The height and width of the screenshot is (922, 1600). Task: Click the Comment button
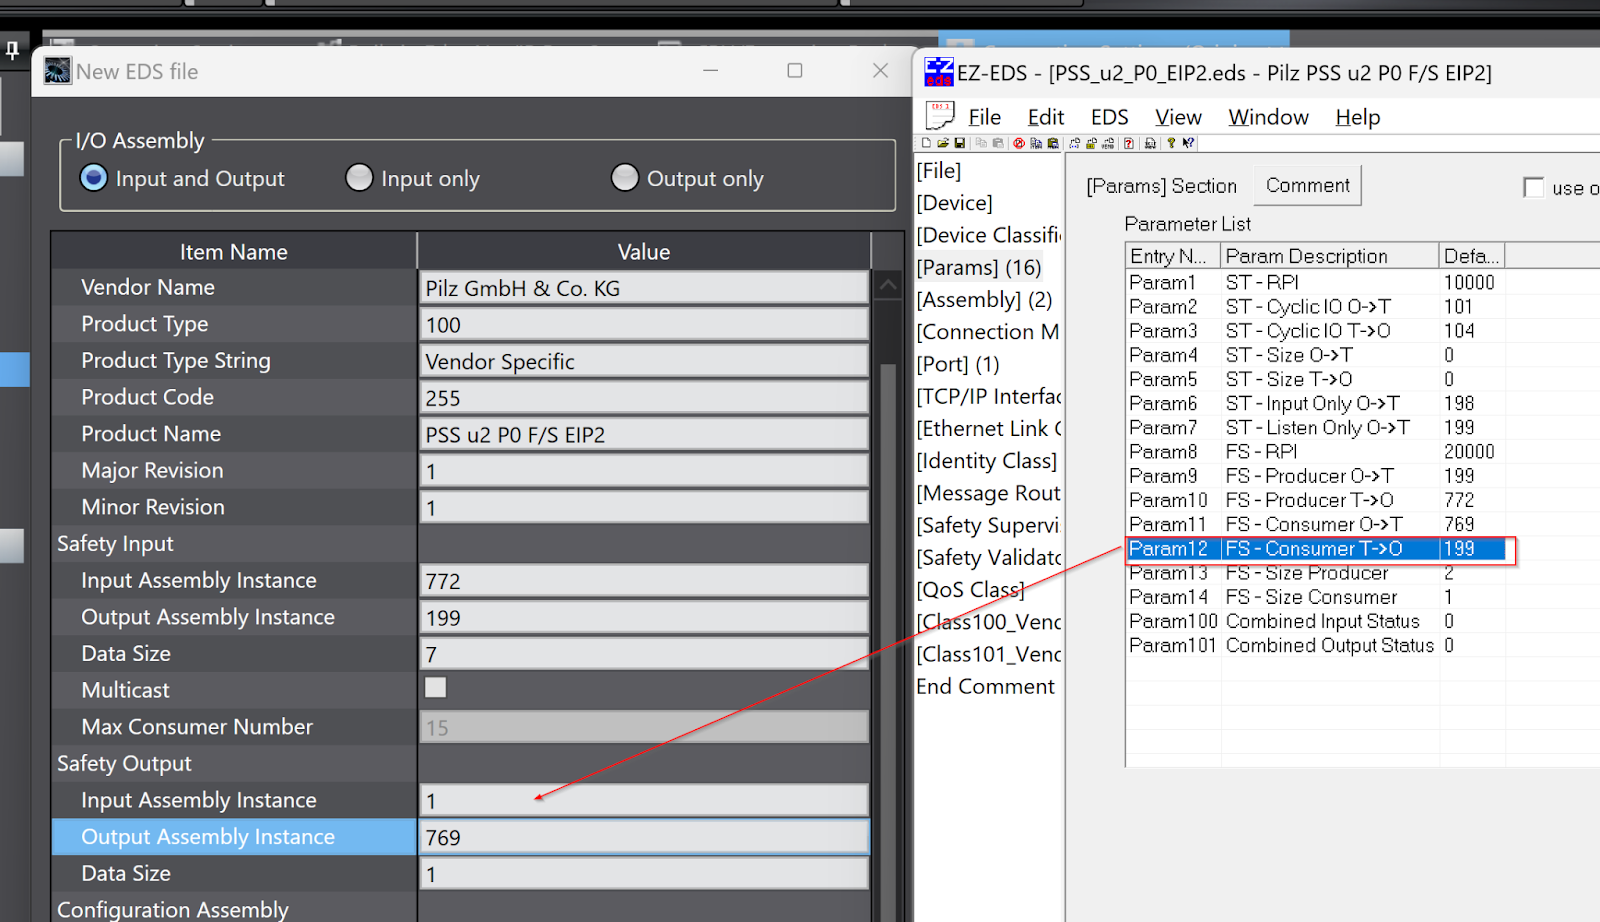click(1307, 185)
